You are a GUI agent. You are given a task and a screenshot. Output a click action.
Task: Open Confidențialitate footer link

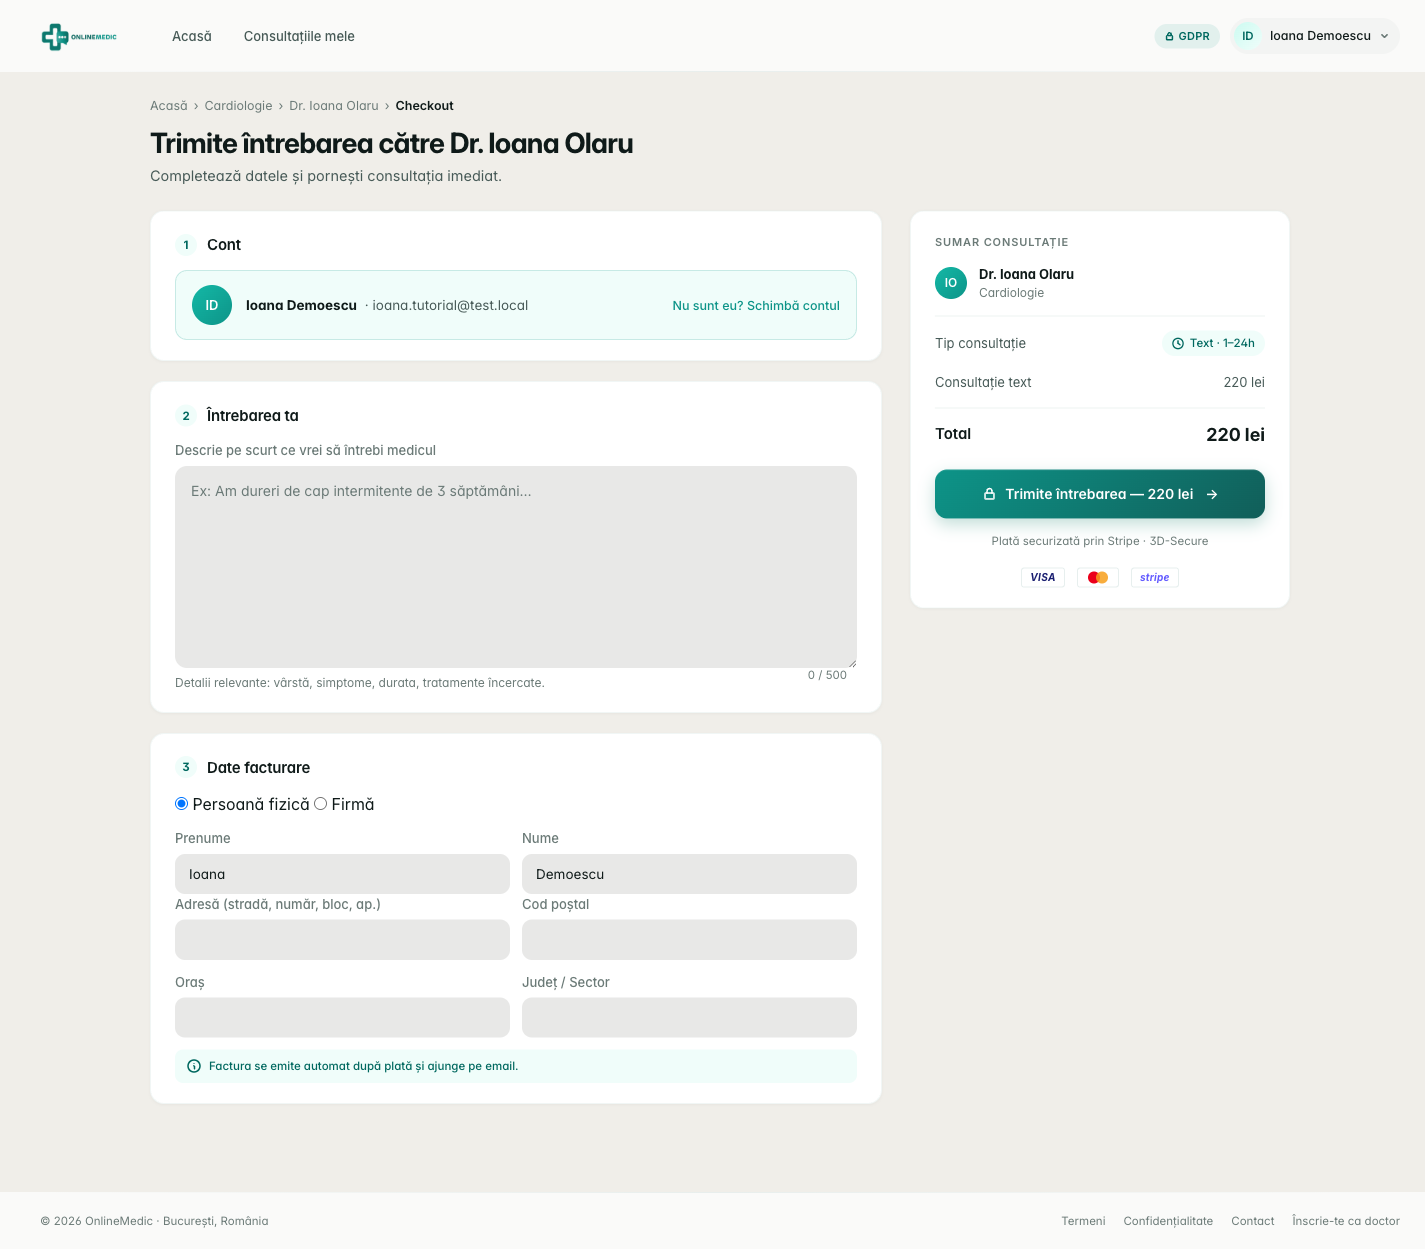pyautogui.click(x=1168, y=1221)
